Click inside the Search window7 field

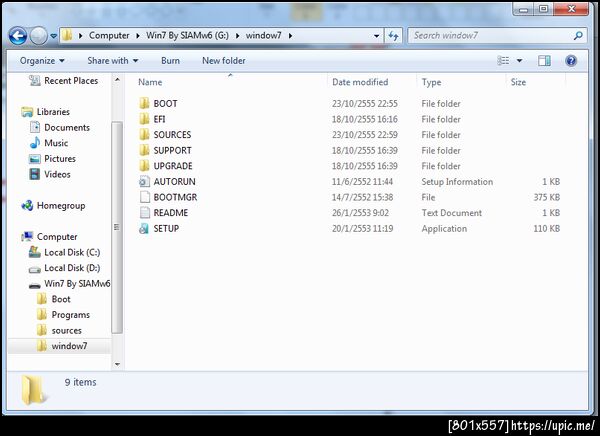click(x=492, y=36)
